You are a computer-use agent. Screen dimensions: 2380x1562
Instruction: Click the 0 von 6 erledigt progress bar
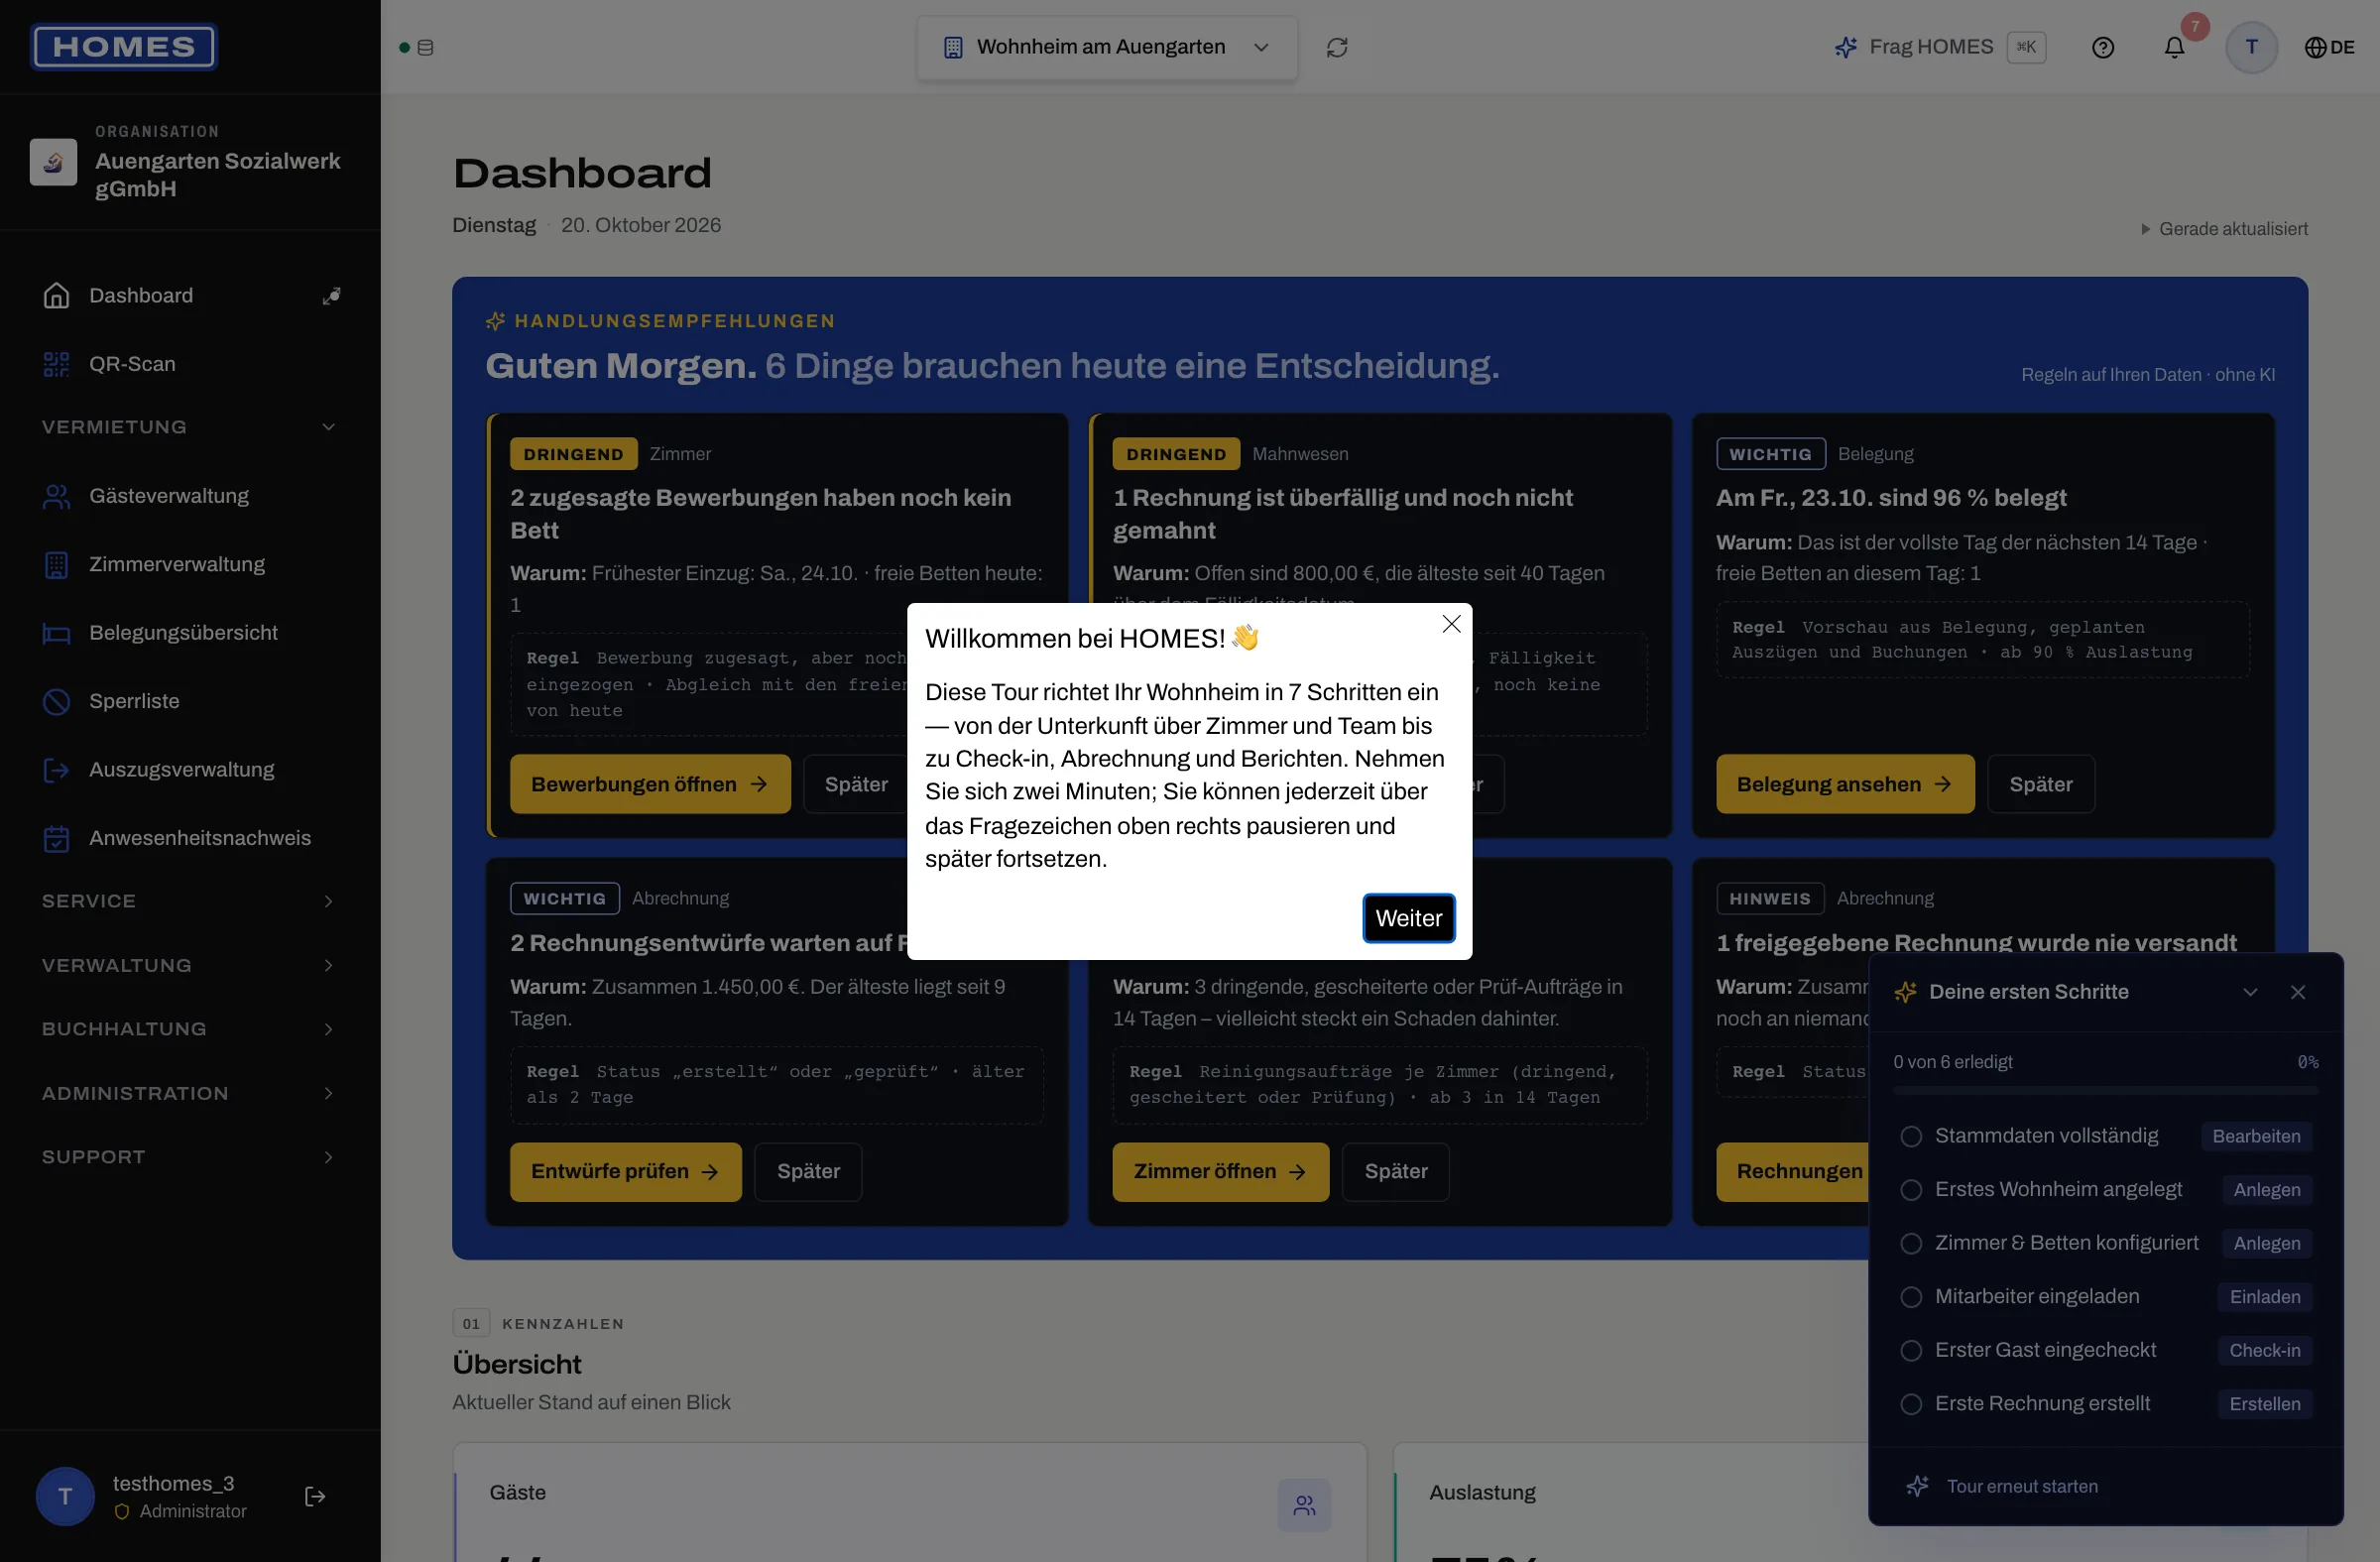tap(2105, 1089)
